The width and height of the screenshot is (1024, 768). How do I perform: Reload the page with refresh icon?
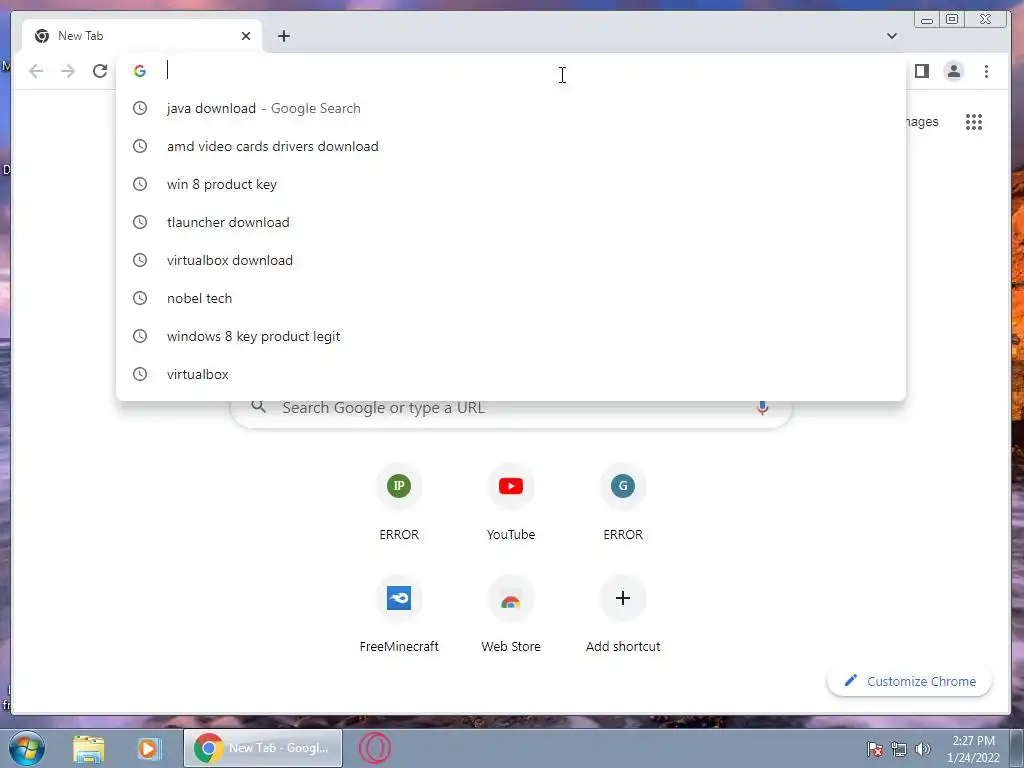100,71
